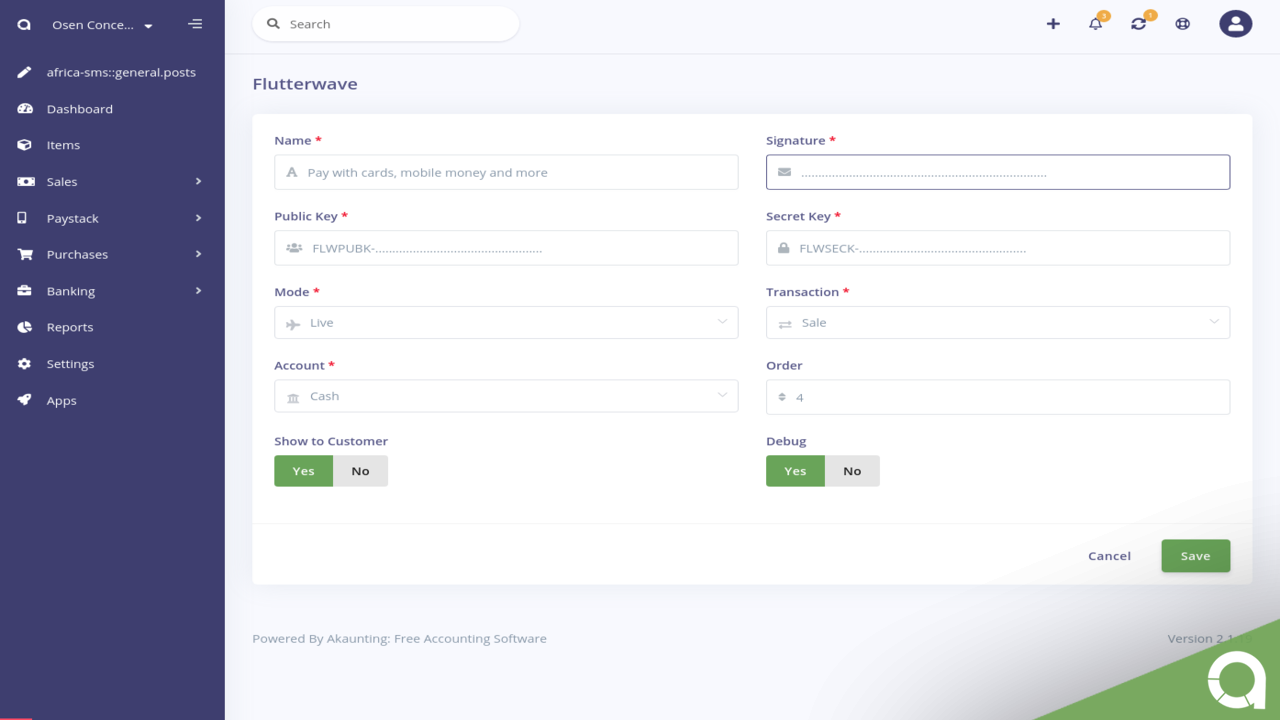This screenshot has width=1280, height=720.
Task: Open the Reports menu item
Action: [71, 326]
